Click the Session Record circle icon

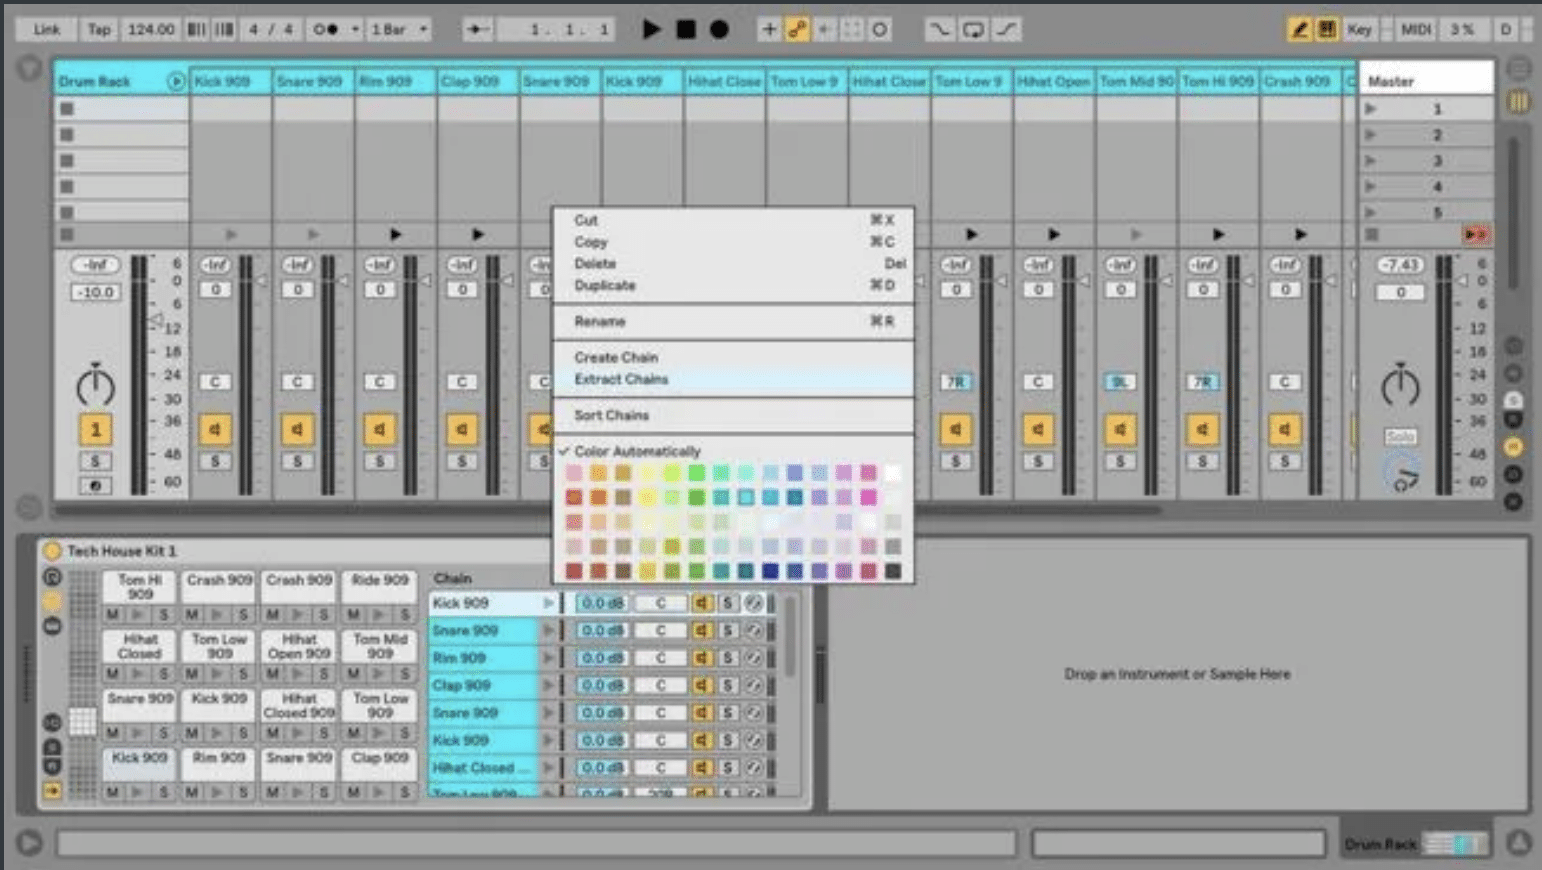click(x=880, y=29)
